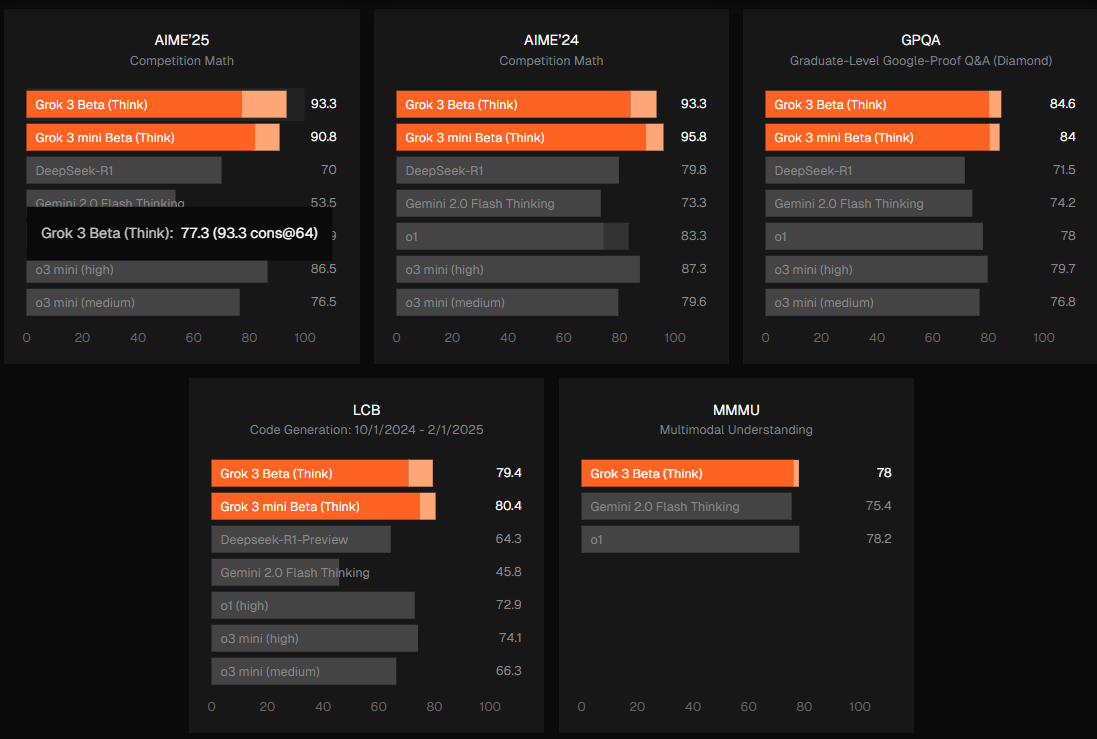Click the 64.3 score in LCB chart
This screenshot has width=1097, height=739.
(x=509, y=538)
